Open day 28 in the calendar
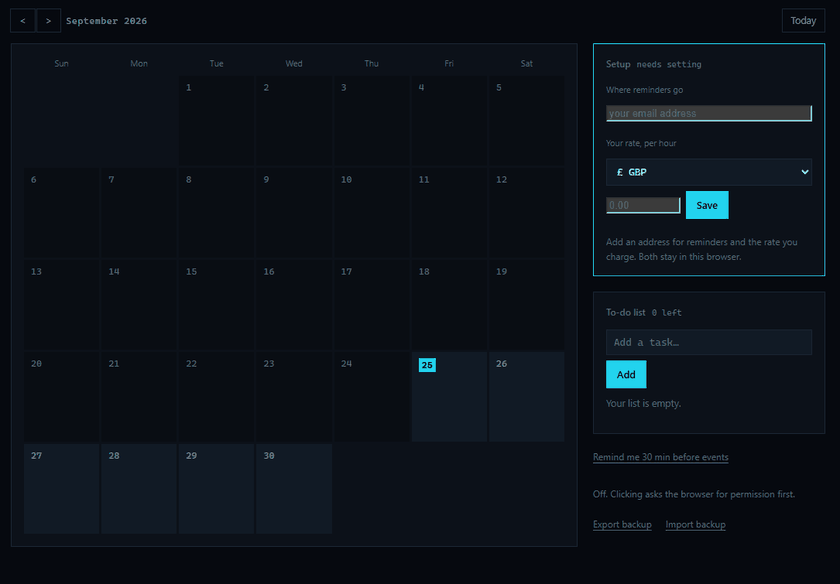The image size is (840, 584). [139, 489]
